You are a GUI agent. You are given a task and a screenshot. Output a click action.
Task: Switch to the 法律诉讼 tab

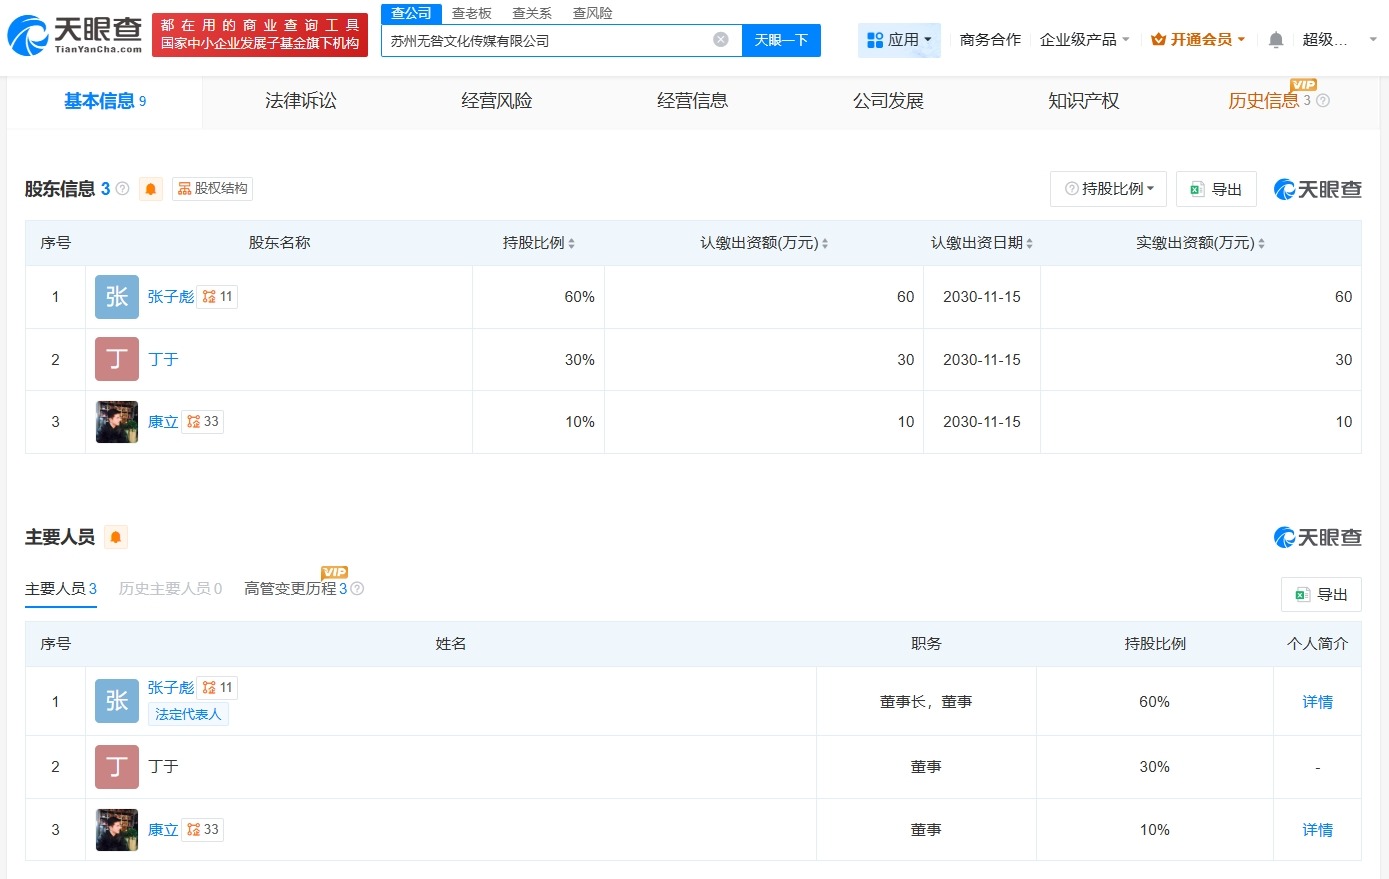(300, 100)
